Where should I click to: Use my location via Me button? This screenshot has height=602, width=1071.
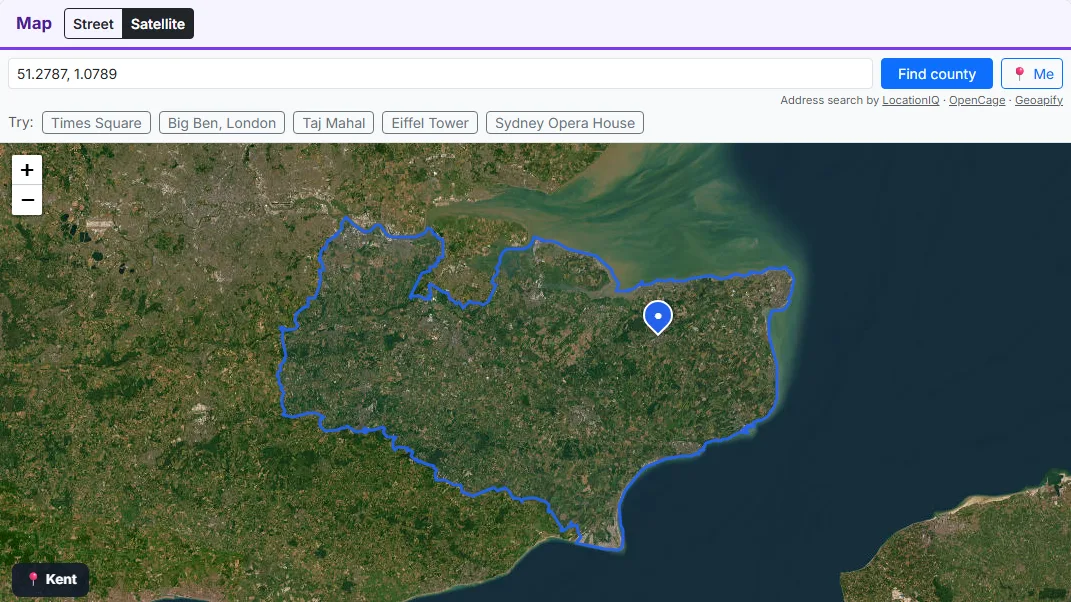pyautogui.click(x=1031, y=74)
